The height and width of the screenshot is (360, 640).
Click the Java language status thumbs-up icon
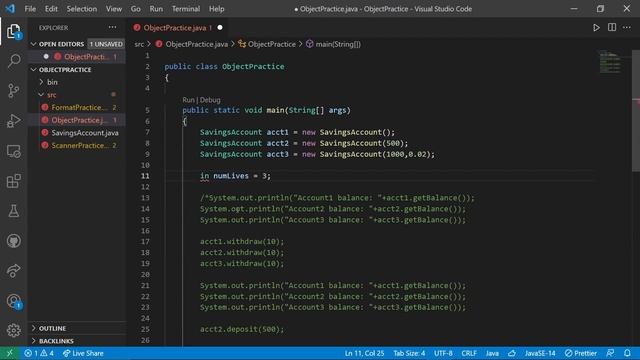click(512, 353)
